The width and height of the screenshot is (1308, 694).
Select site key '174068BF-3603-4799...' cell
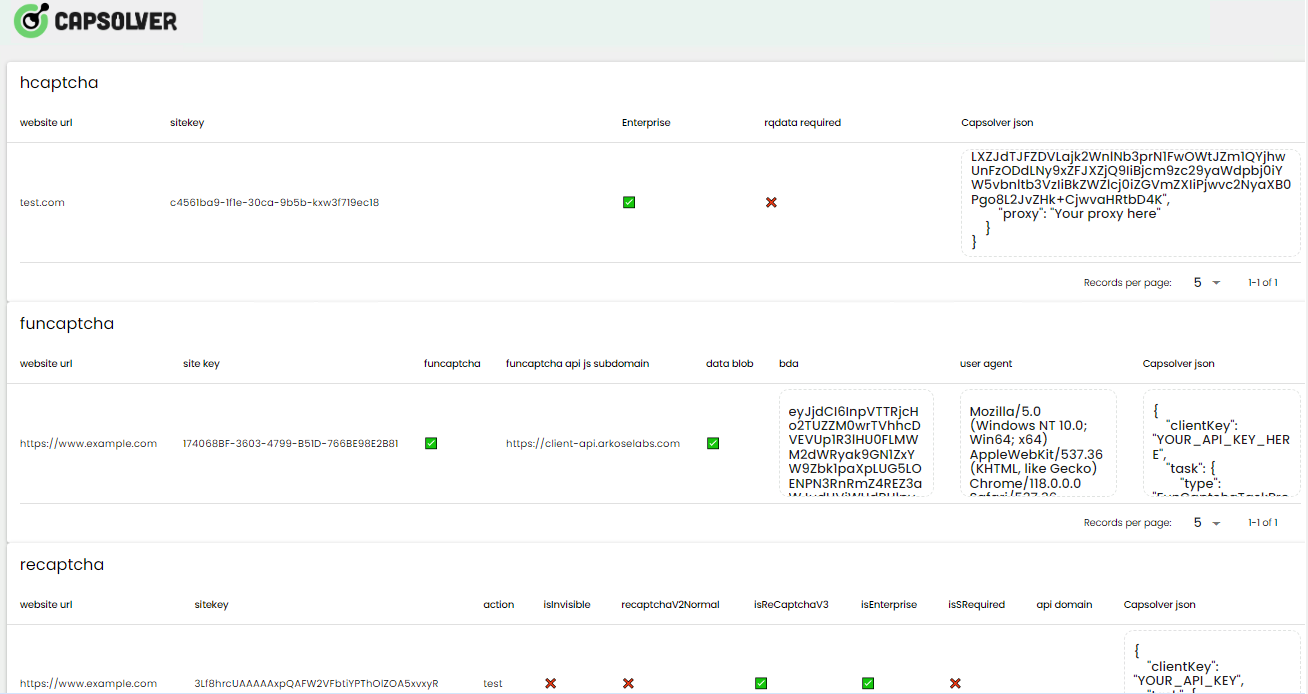(291, 443)
